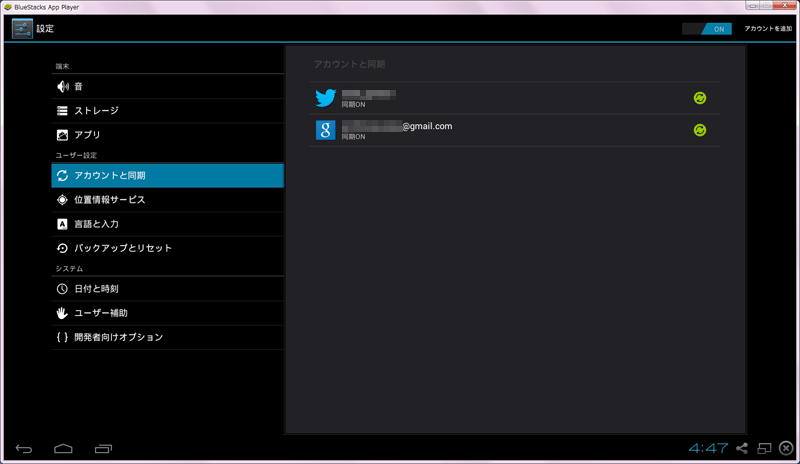Open the Twitter account name entry

point(515,98)
